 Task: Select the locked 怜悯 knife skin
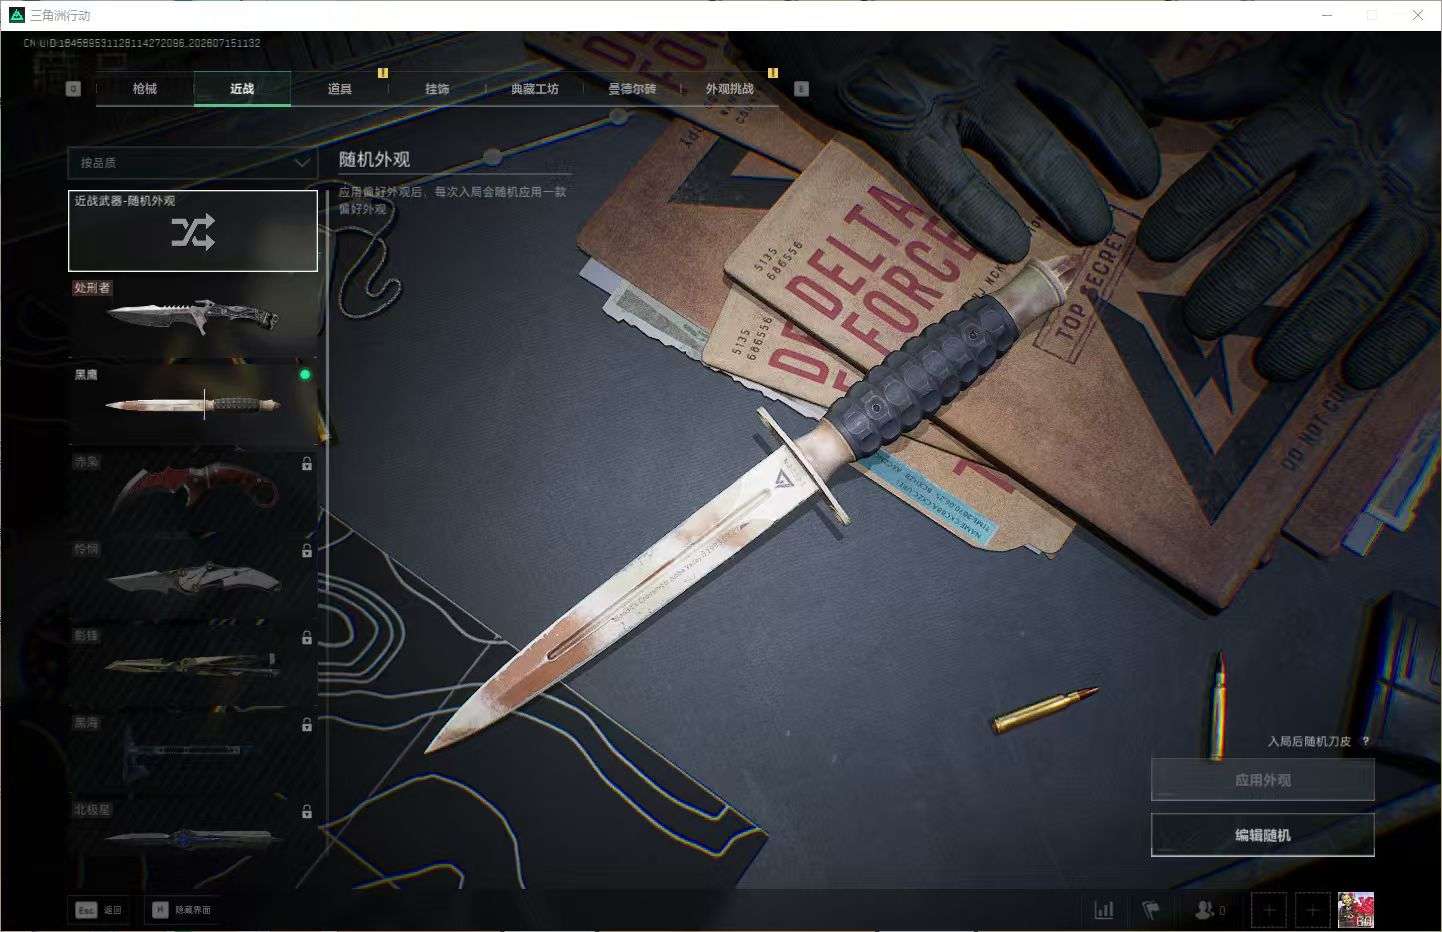[x=193, y=579]
